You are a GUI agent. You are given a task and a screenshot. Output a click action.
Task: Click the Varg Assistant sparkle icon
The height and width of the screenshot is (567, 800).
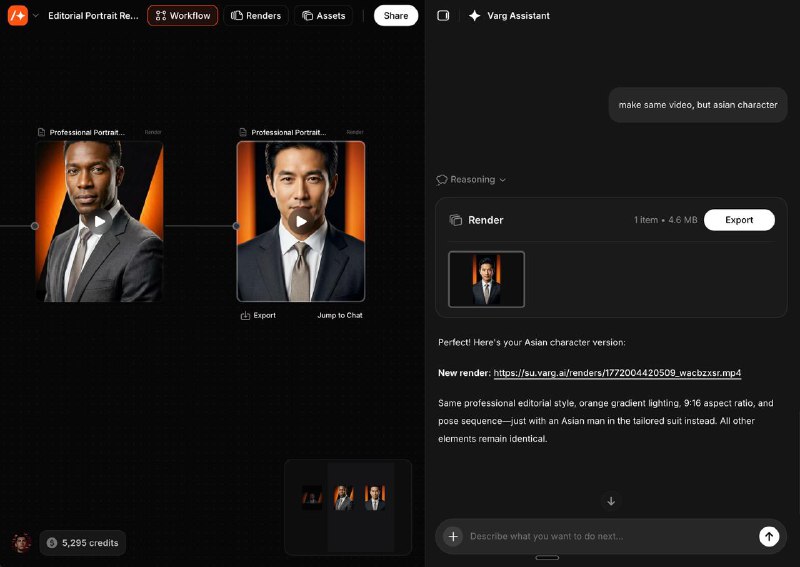click(x=475, y=16)
